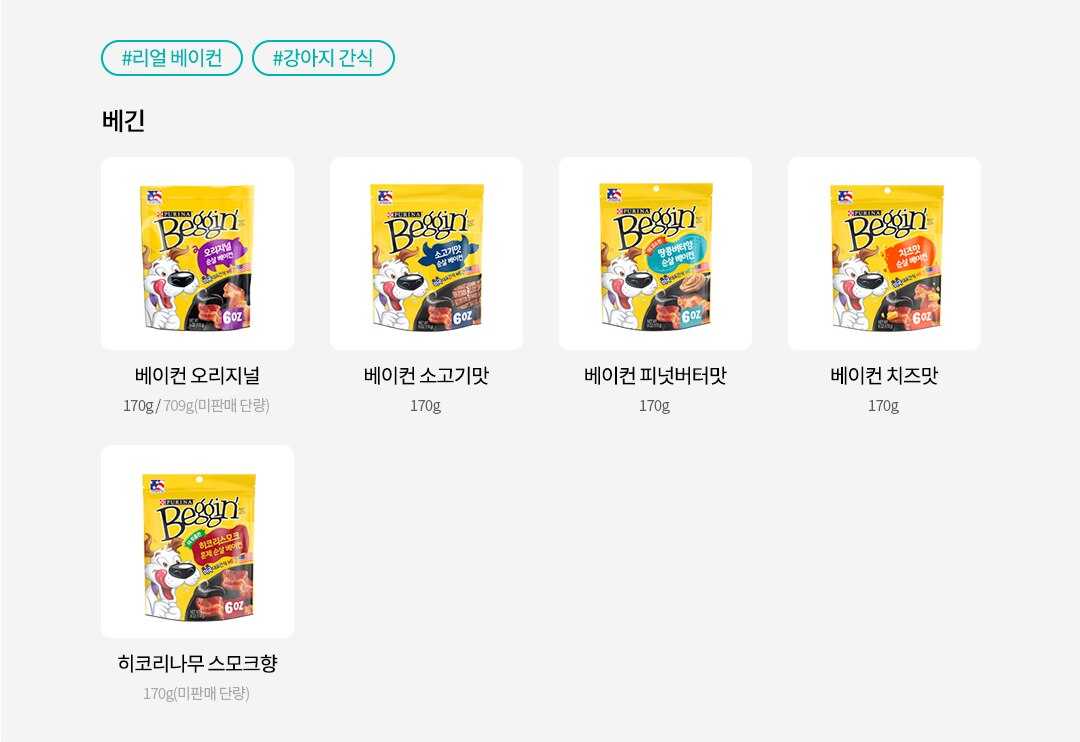Viewport: 1080px width, 742px height.
Task: Open the 베이컨 소고기맛 product image
Action: pyautogui.click(x=426, y=254)
